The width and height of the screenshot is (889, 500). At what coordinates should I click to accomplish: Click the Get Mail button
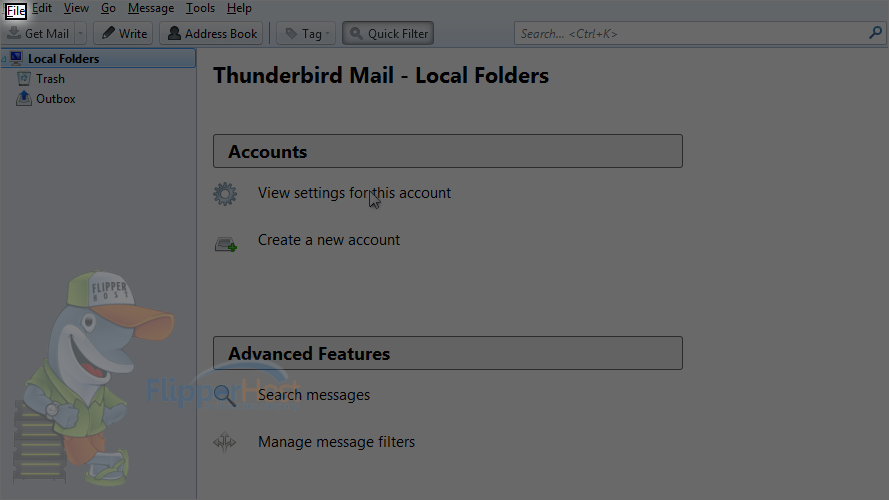[x=38, y=33]
